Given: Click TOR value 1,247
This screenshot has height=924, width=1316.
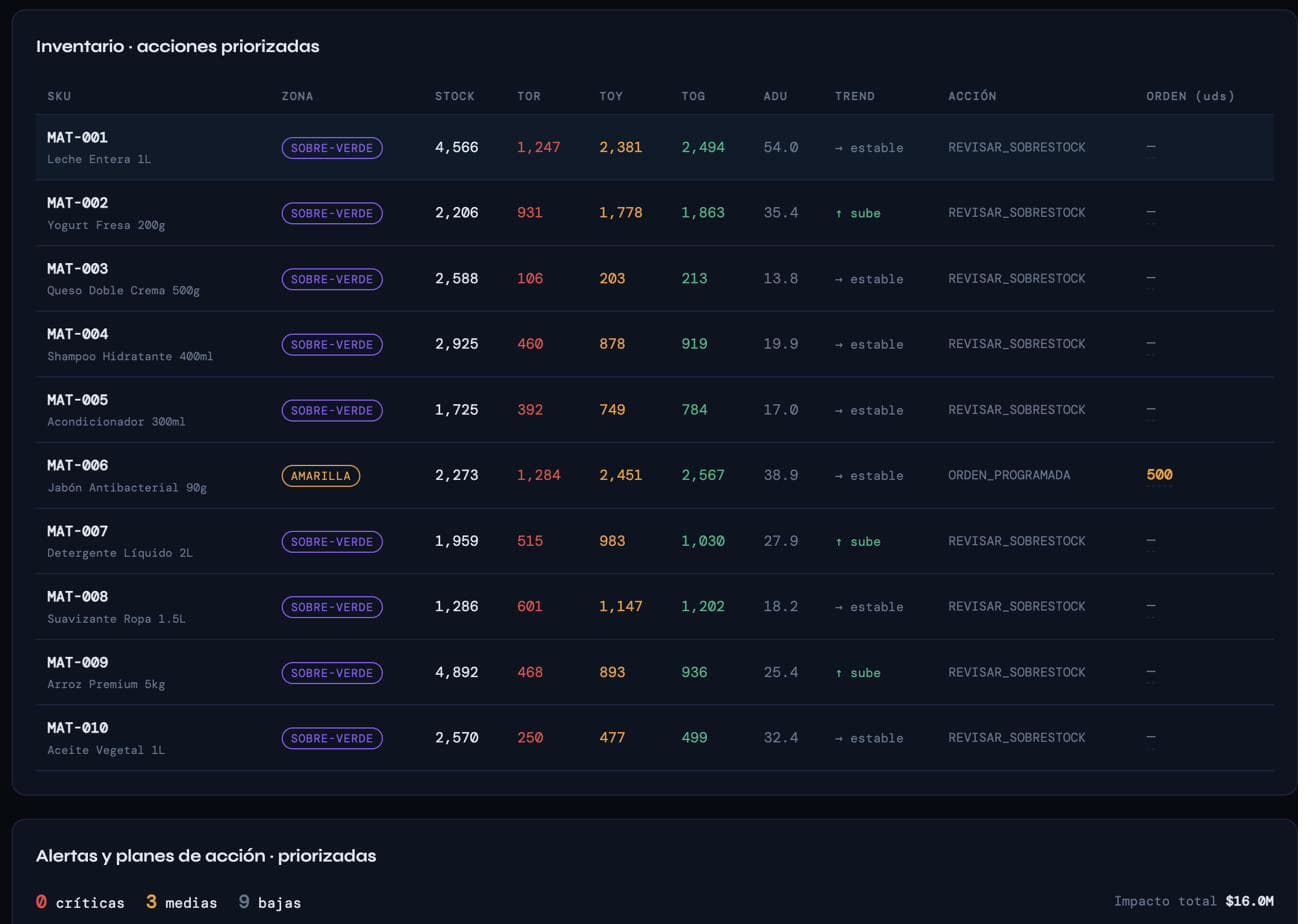Looking at the screenshot, I should click(539, 147).
